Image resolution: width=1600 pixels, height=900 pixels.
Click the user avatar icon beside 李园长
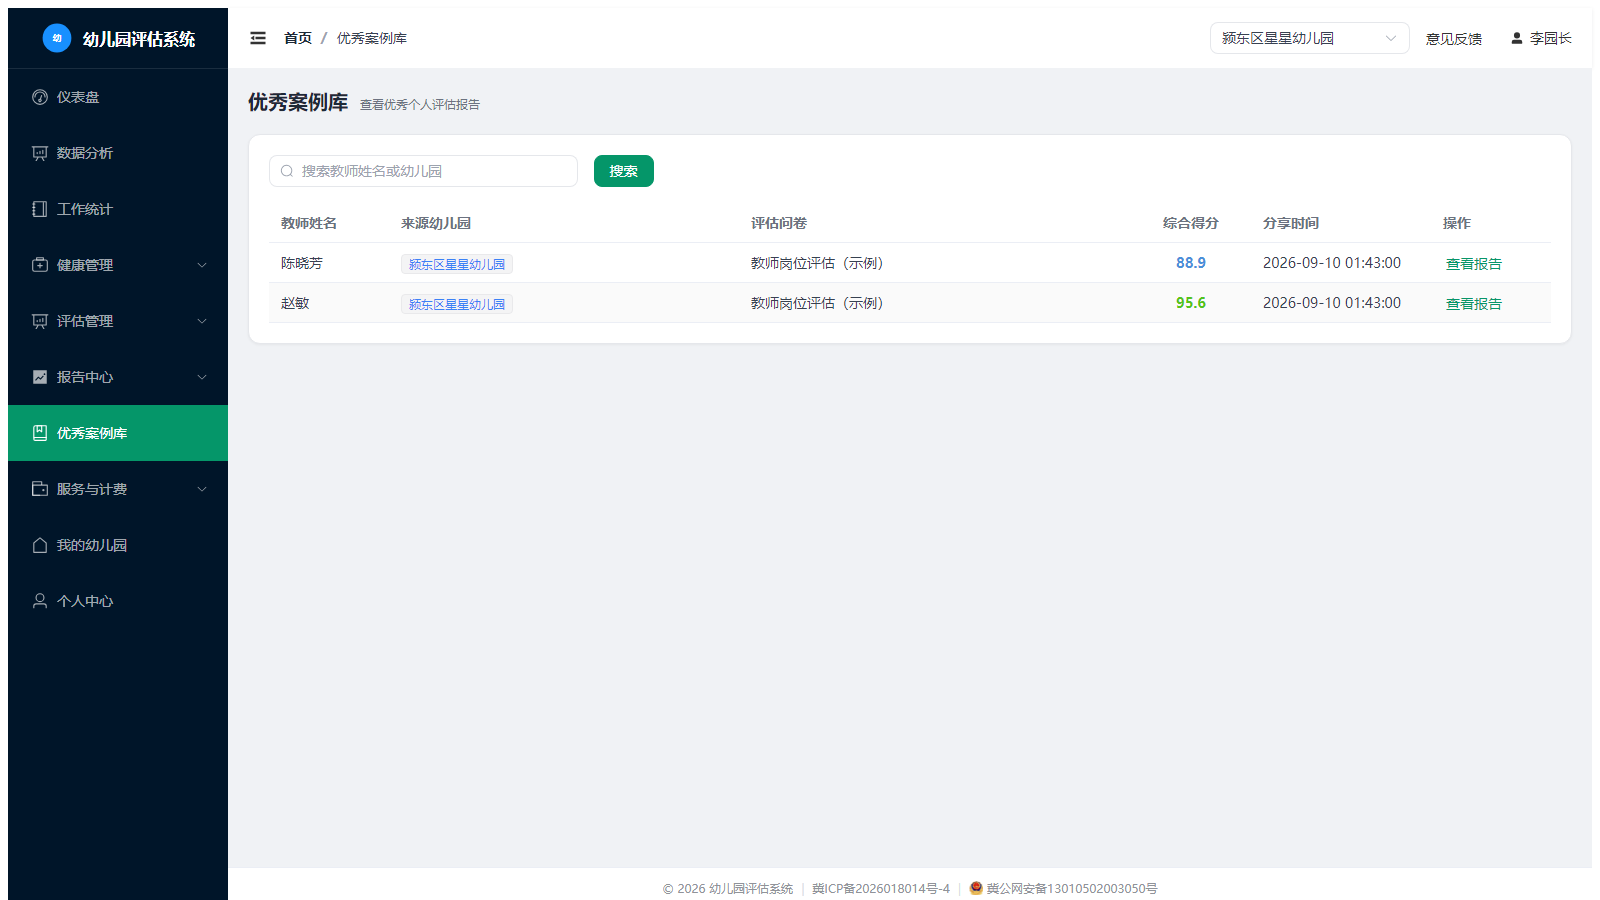pyautogui.click(x=1517, y=38)
